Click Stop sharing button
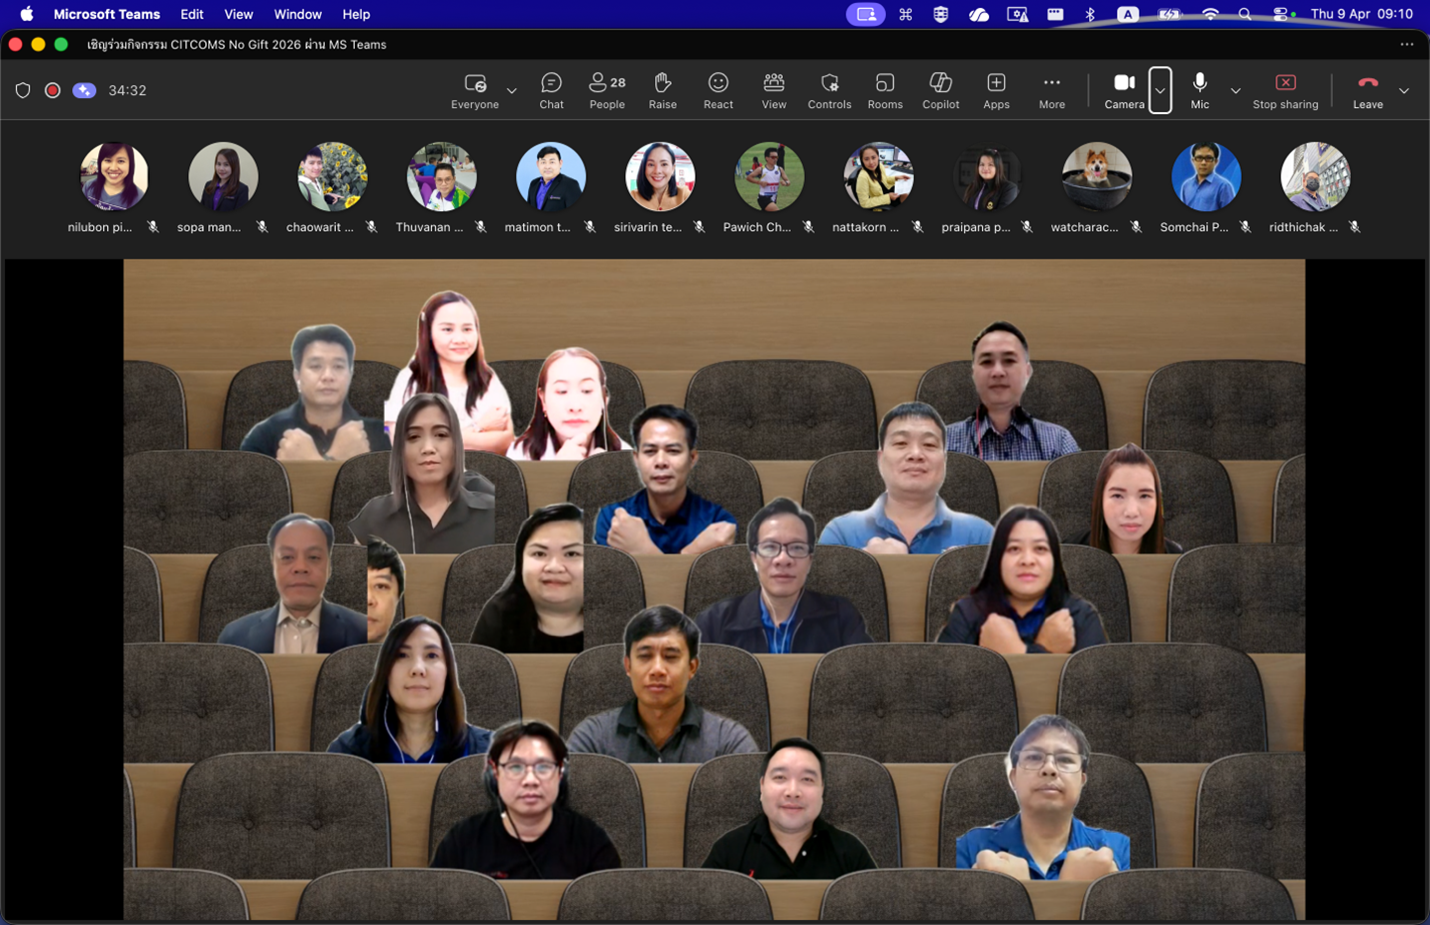Screen dimensions: 1430x925 click(x=1285, y=90)
